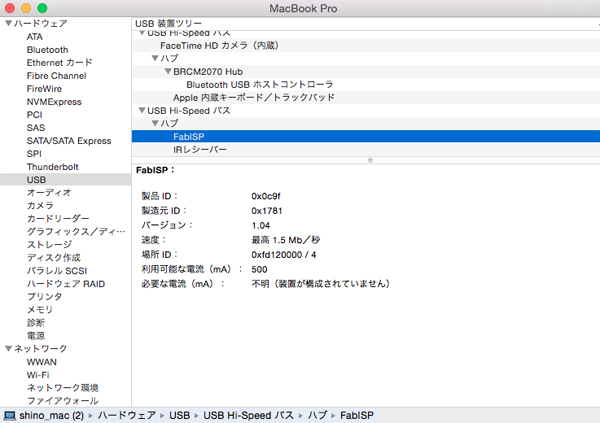Screen dimensions: 600x423
Task: Select プリンタ in the sidebar
Action: (x=44, y=297)
